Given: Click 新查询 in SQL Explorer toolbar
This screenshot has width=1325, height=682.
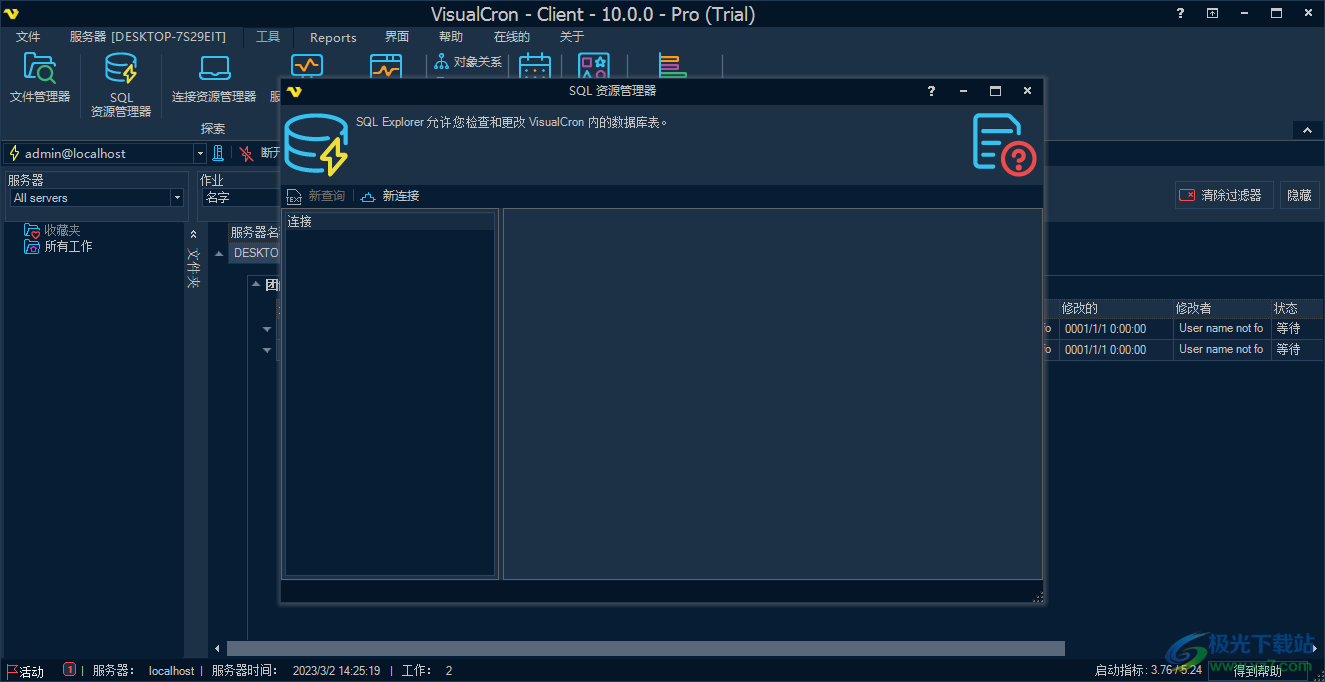Looking at the screenshot, I should [316, 196].
